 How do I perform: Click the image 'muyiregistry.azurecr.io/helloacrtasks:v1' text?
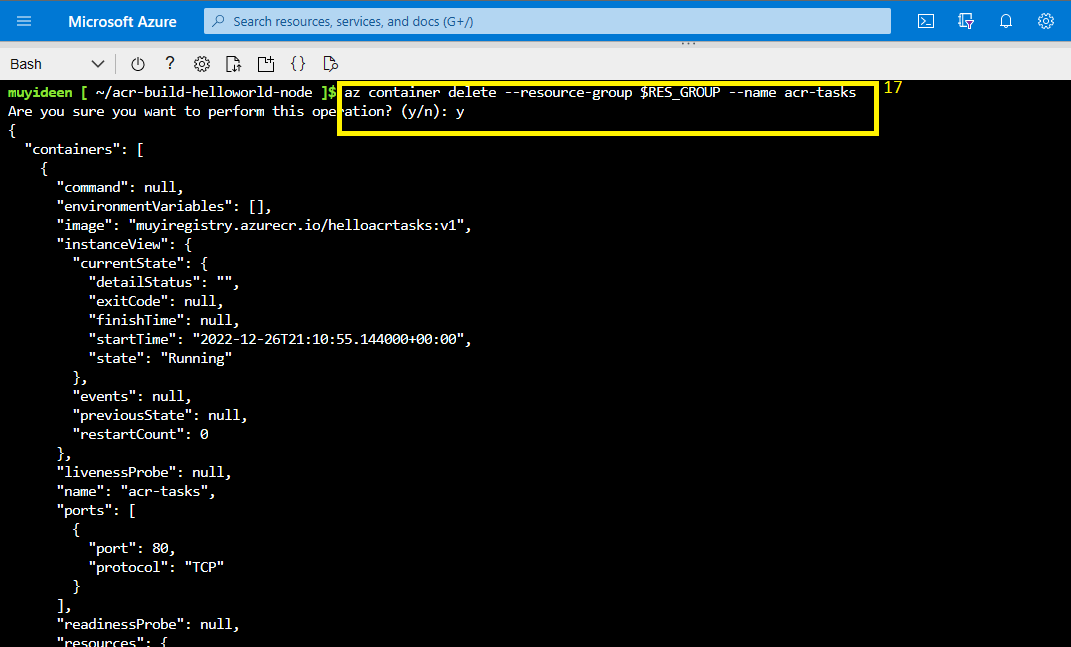coord(296,225)
